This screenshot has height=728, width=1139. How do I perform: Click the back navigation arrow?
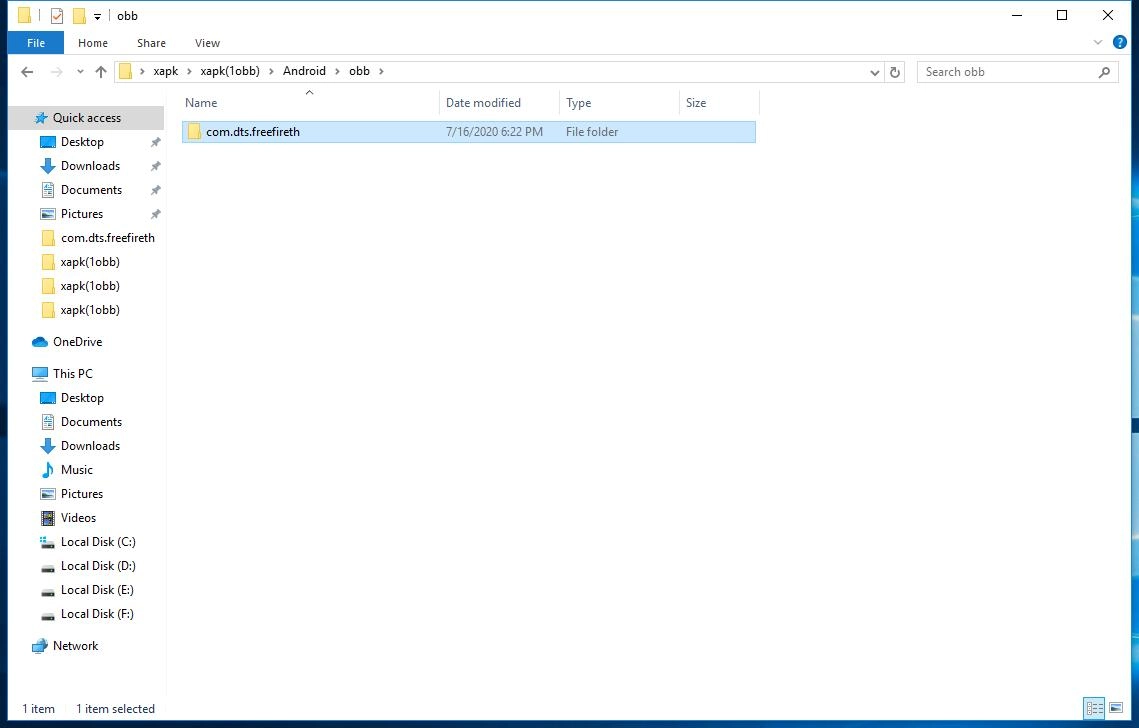click(27, 71)
